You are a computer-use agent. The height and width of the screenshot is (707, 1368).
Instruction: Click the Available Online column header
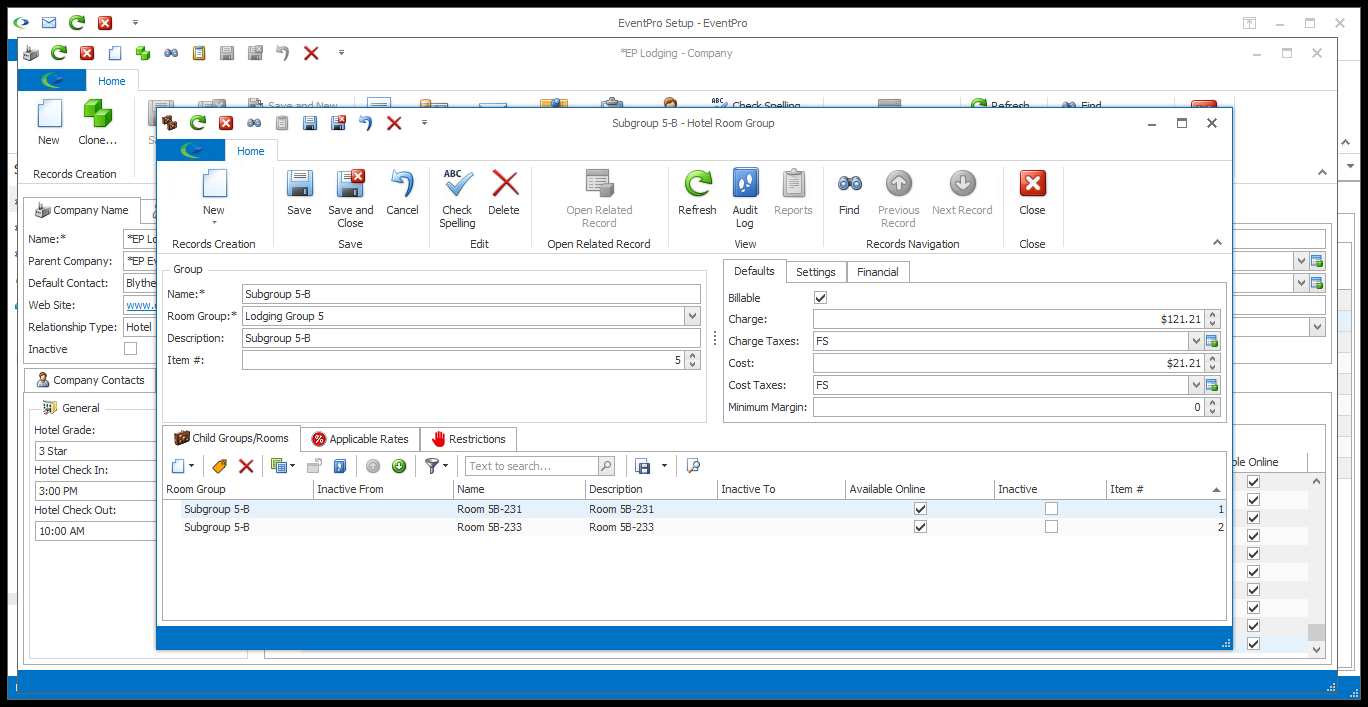point(919,489)
